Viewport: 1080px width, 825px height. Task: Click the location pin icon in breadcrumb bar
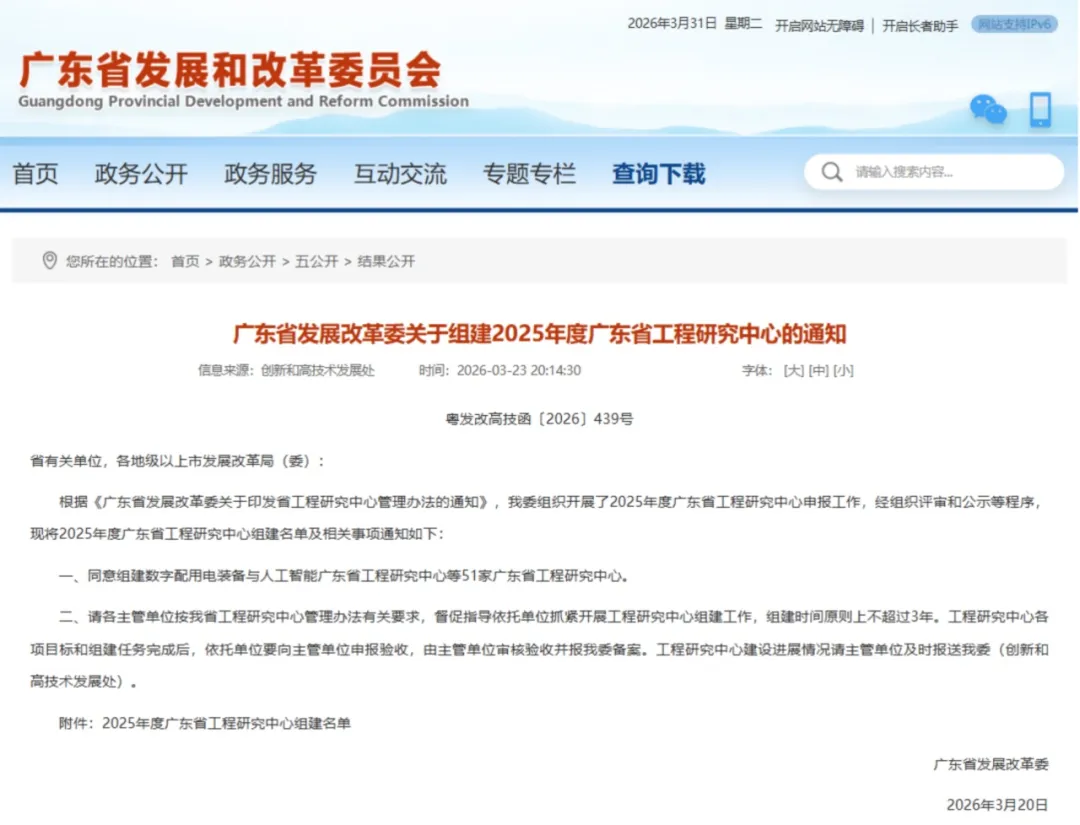[48, 262]
